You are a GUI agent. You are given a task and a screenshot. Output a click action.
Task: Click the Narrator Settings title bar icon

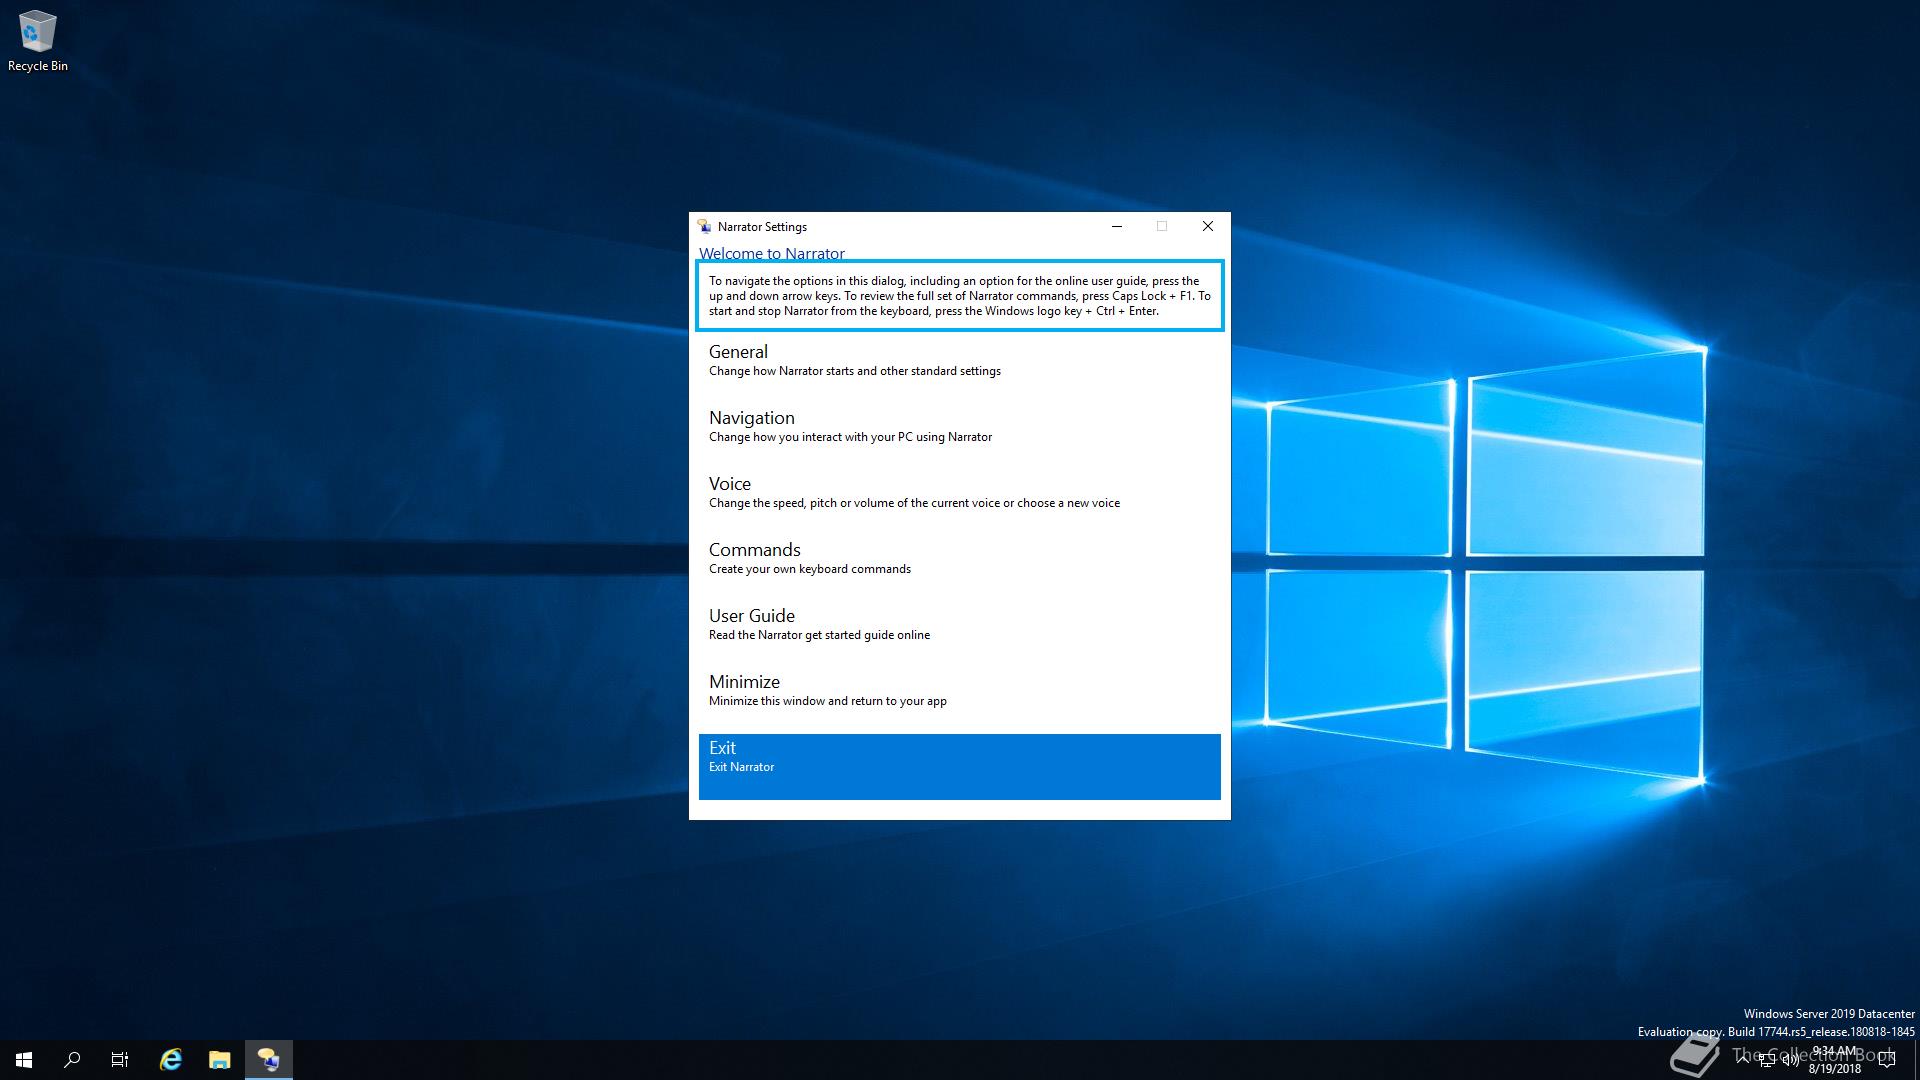coord(704,226)
